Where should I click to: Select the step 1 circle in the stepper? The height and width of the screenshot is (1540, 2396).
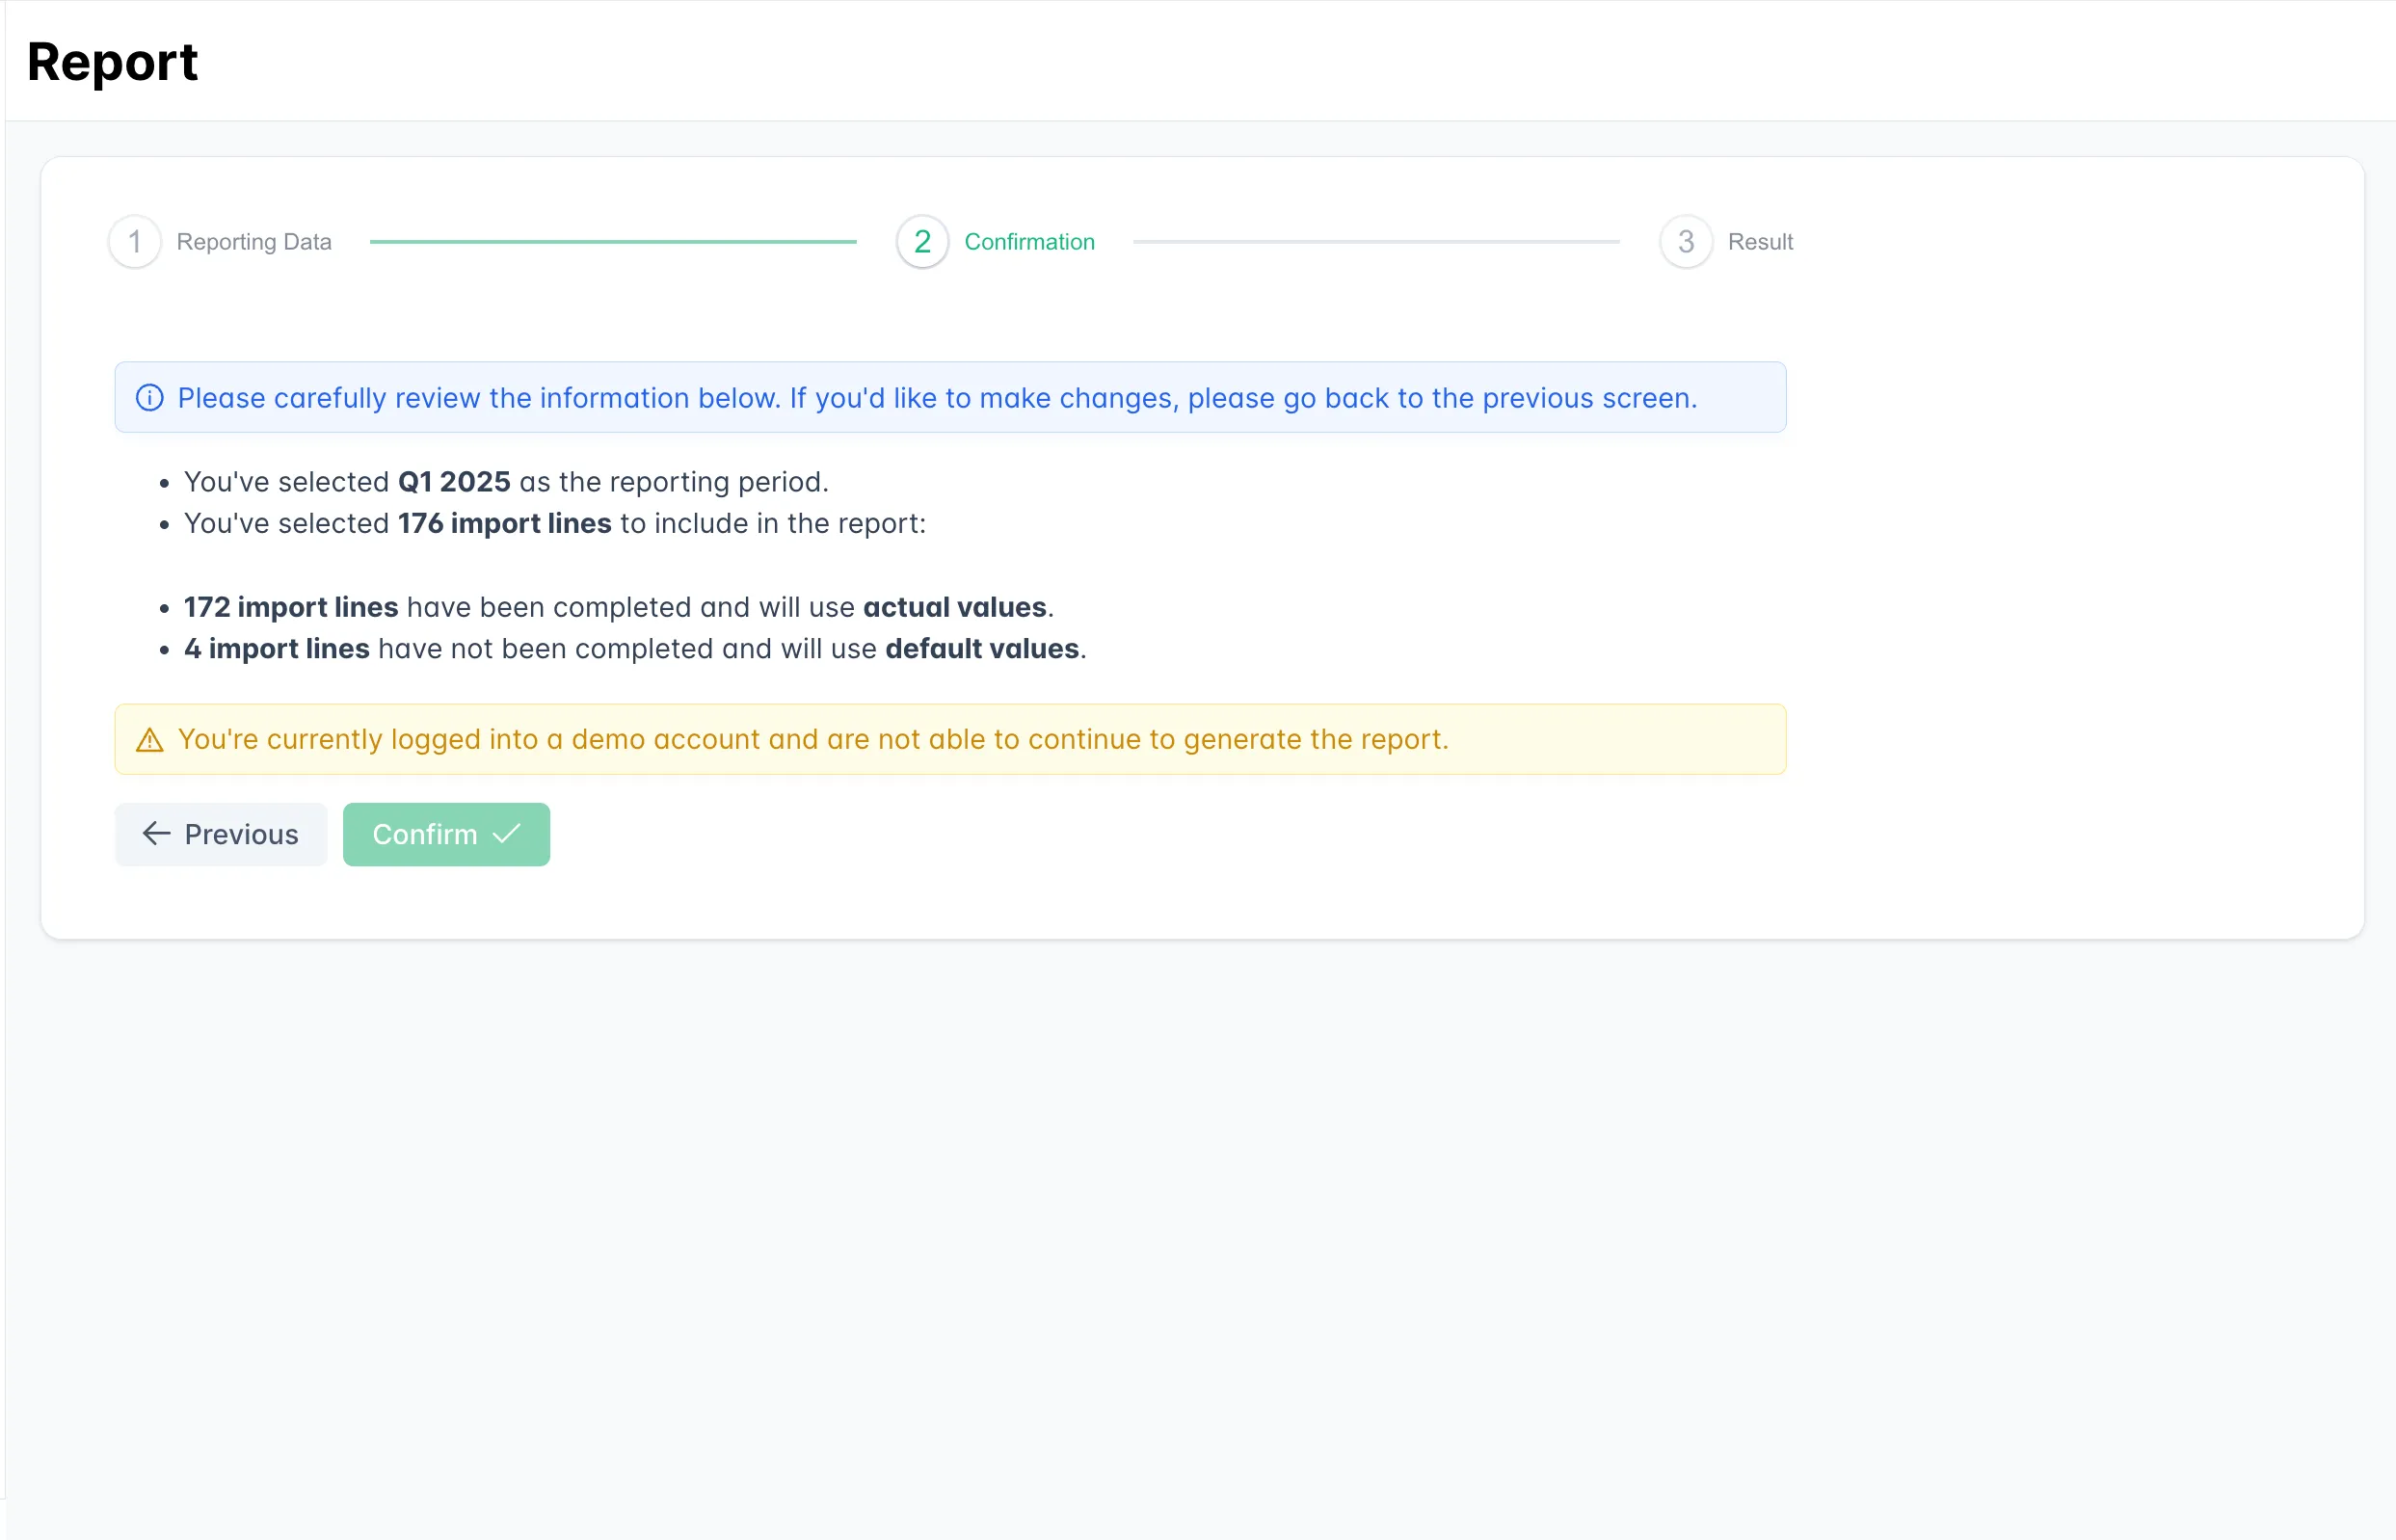(134, 242)
